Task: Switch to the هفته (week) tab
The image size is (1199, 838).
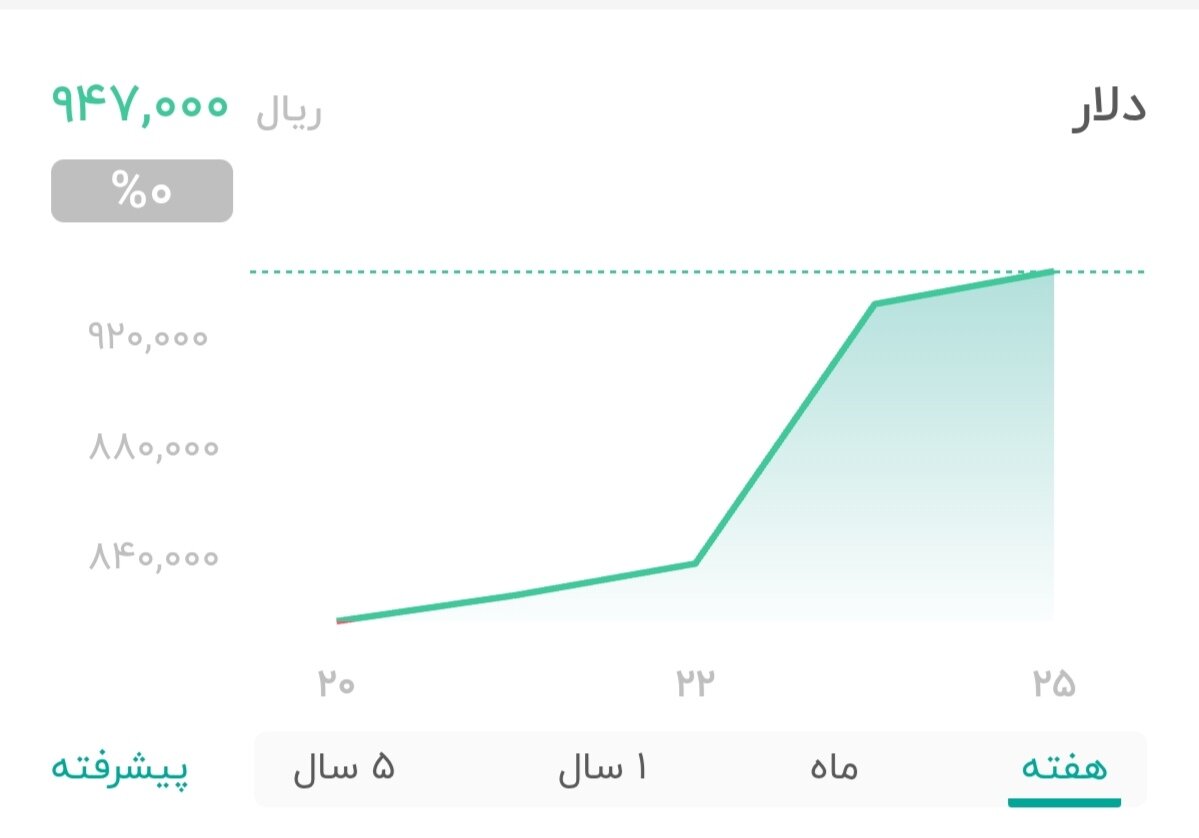Action: pyautogui.click(x=1064, y=768)
